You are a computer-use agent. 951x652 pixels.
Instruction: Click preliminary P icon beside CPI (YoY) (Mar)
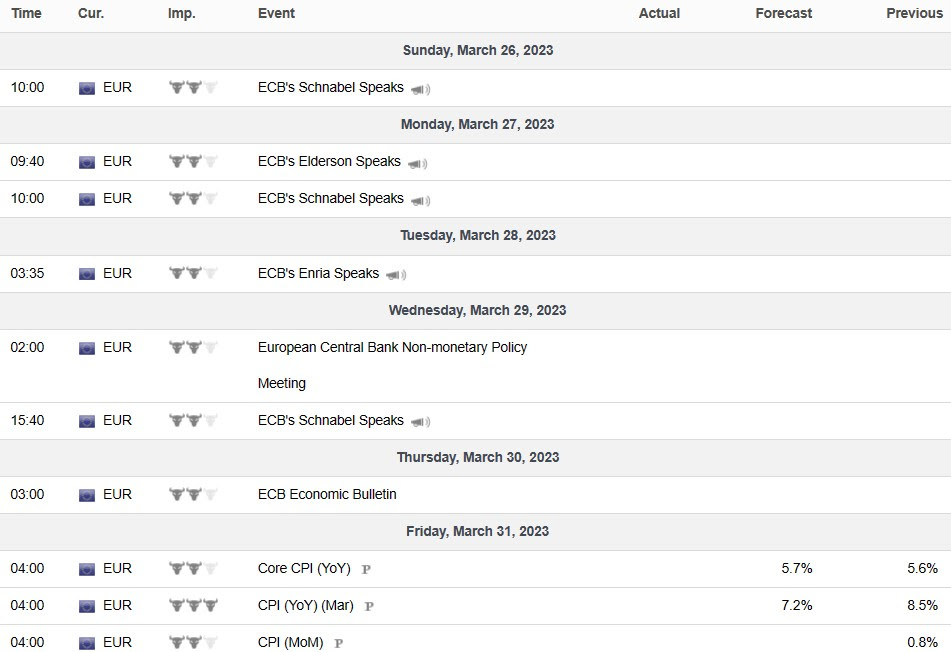tap(369, 606)
